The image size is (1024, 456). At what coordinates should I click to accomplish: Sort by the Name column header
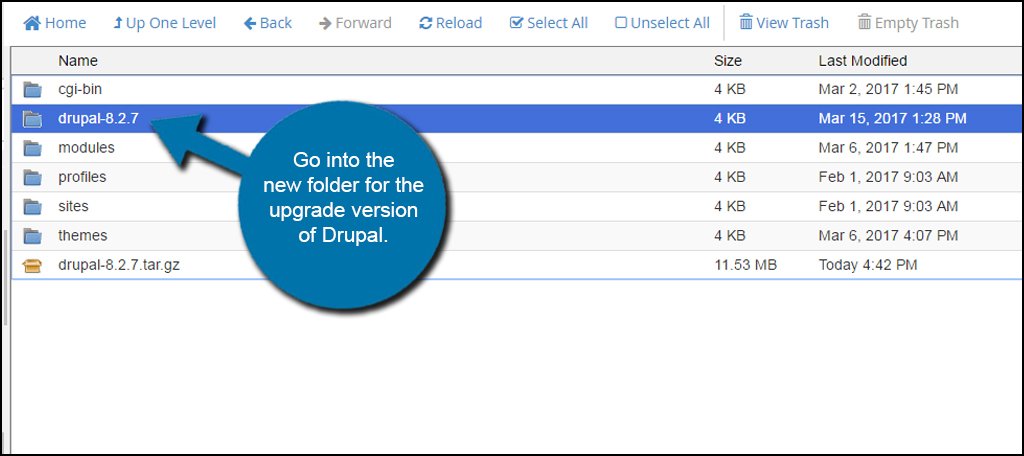click(78, 61)
